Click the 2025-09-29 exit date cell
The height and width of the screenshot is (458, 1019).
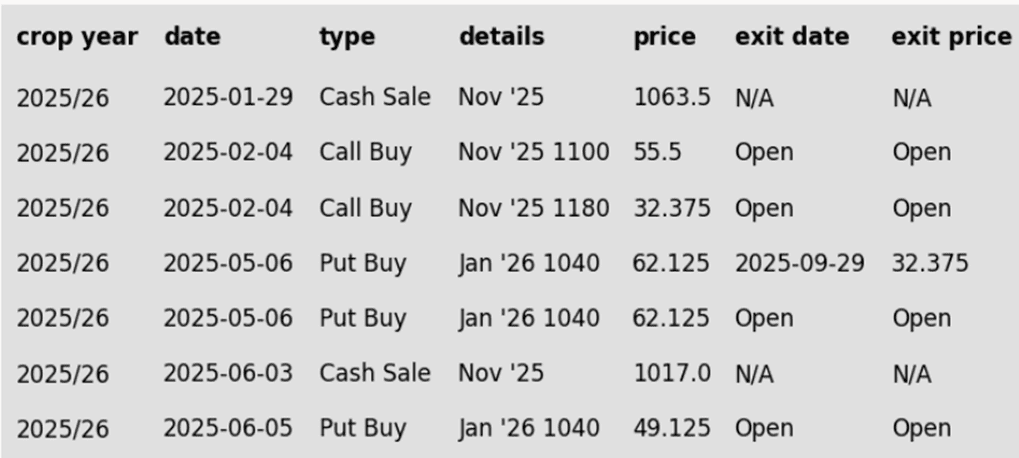[x=800, y=263]
